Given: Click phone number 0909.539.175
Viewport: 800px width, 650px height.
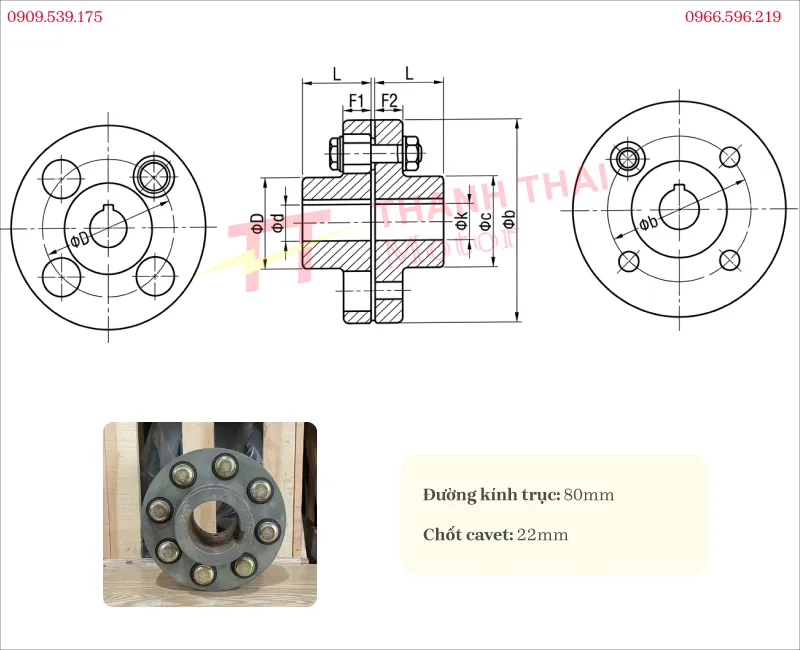Looking at the screenshot, I should click(55, 17).
